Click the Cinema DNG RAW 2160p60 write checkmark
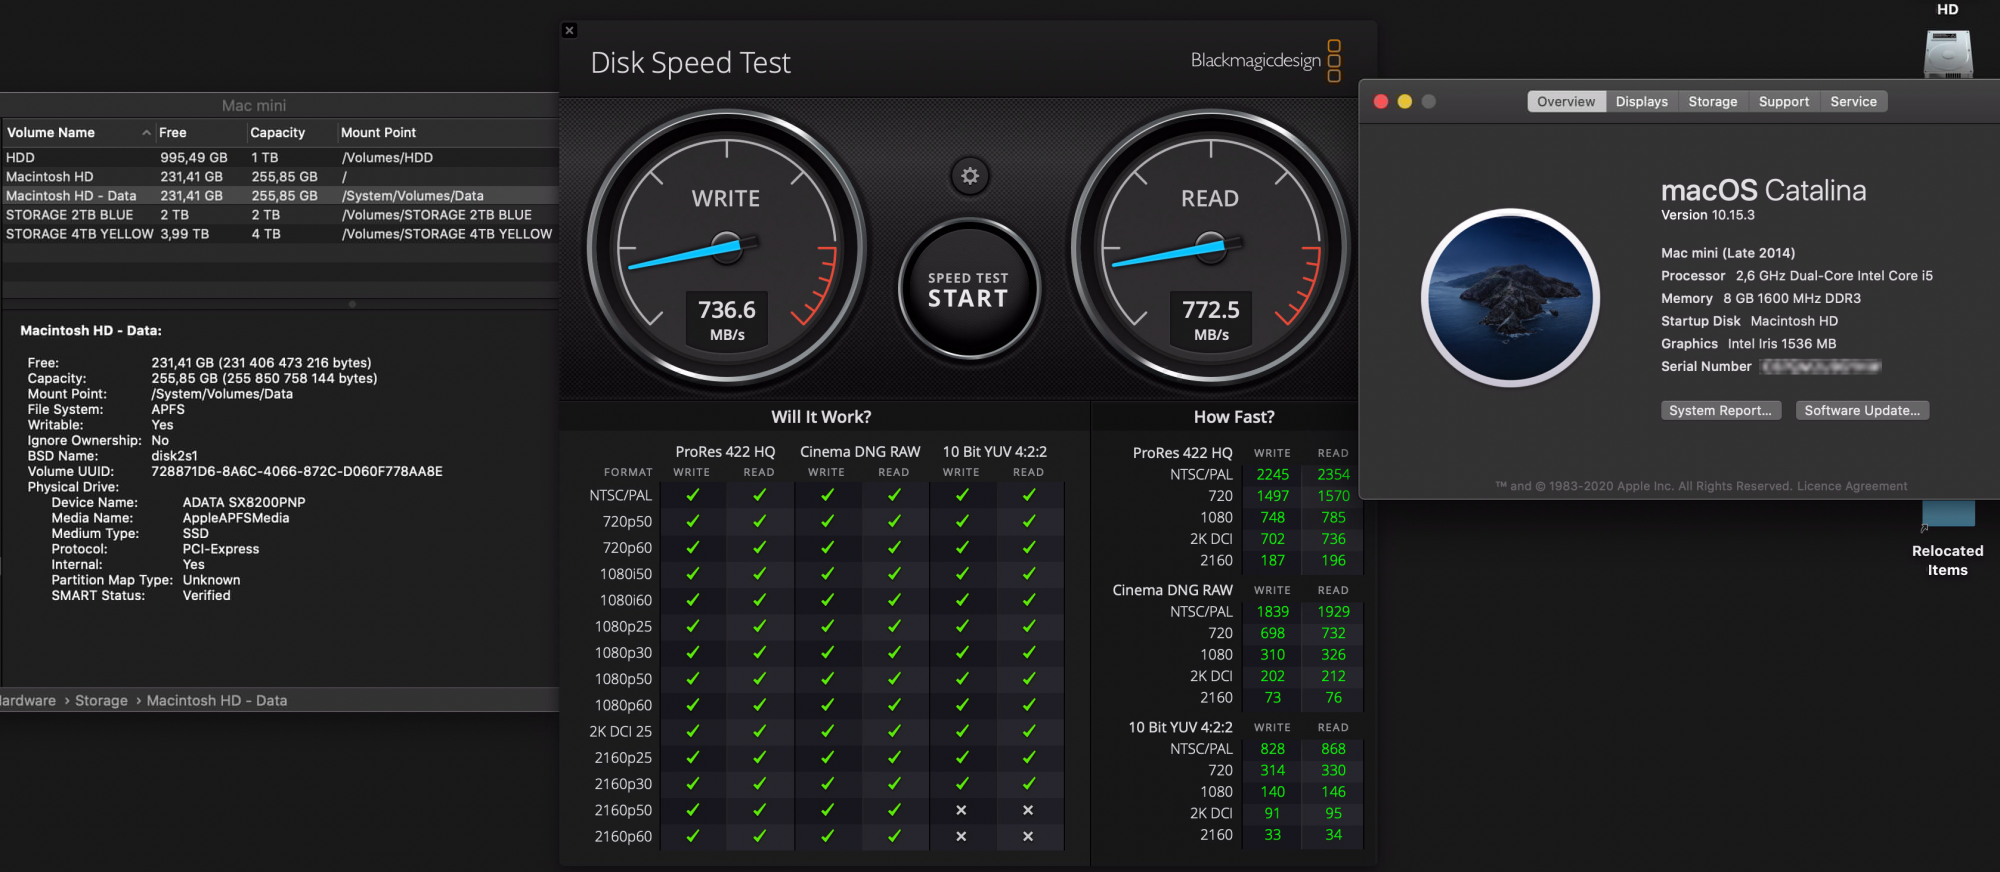Screen dimensions: 2000x872 click(827, 836)
